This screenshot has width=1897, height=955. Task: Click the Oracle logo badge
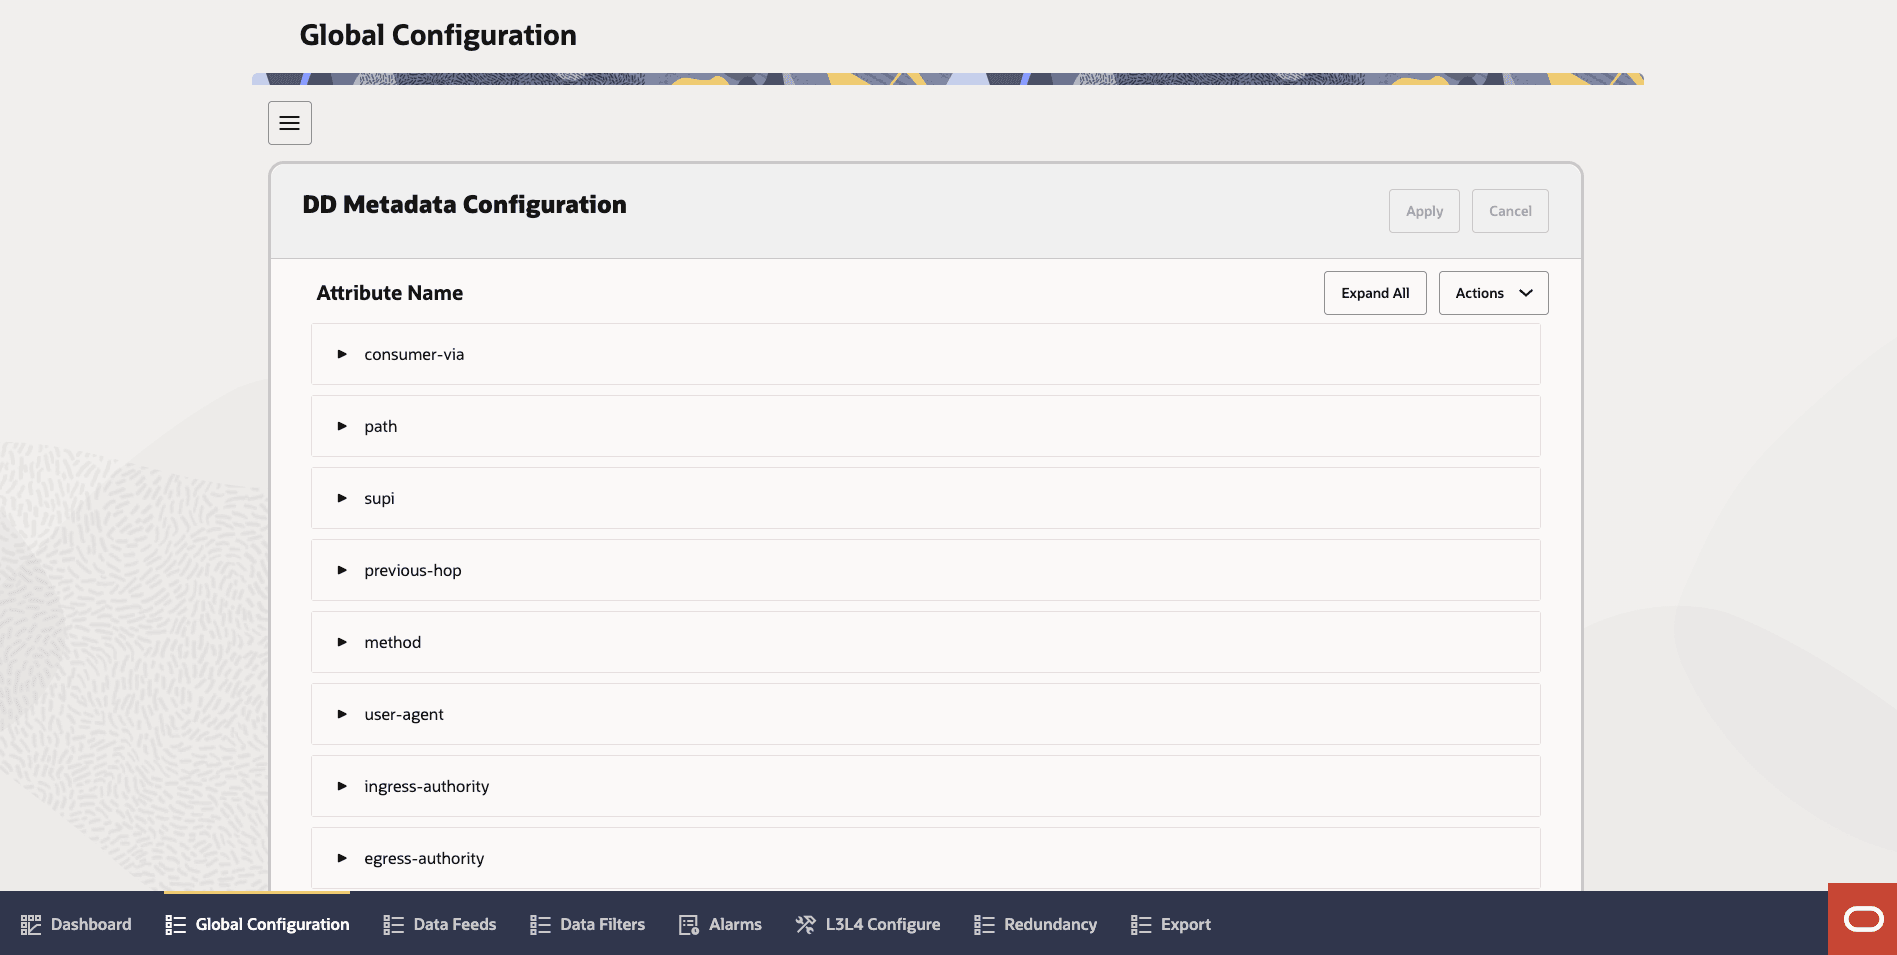(1862, 918)
